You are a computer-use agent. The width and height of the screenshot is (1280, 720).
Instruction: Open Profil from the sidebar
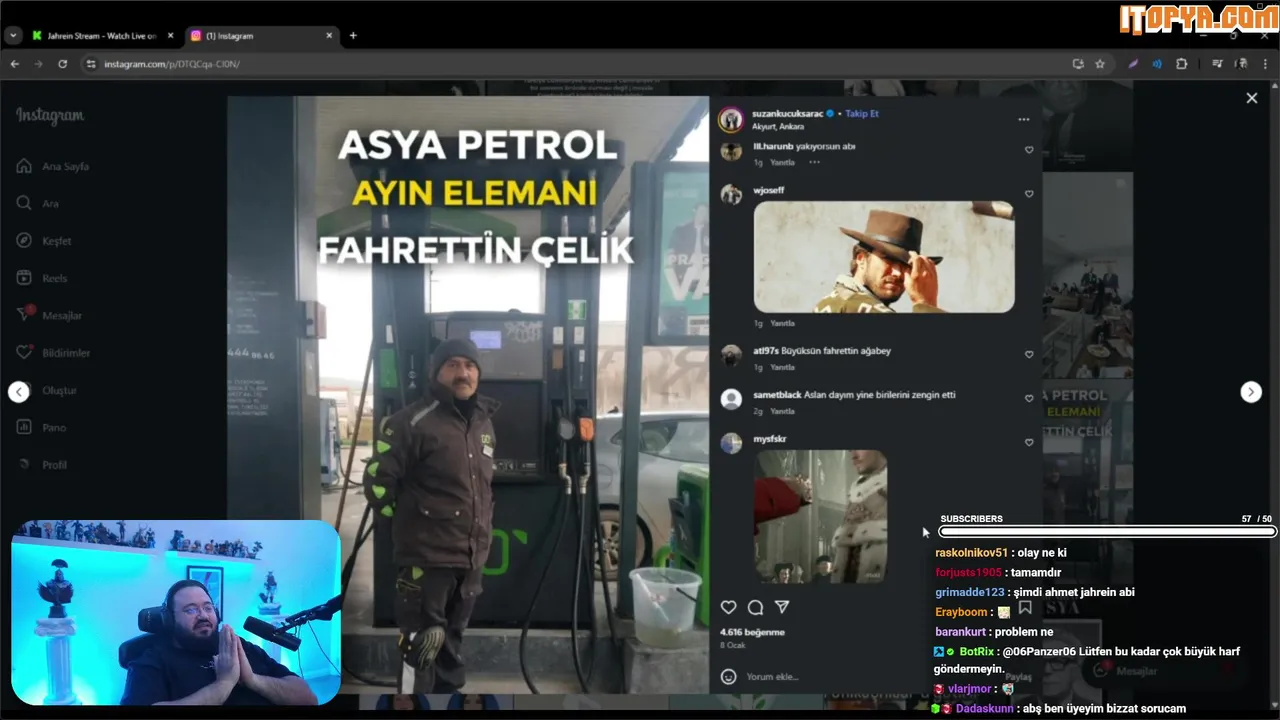pyautogui.click(x=42, y=465)
